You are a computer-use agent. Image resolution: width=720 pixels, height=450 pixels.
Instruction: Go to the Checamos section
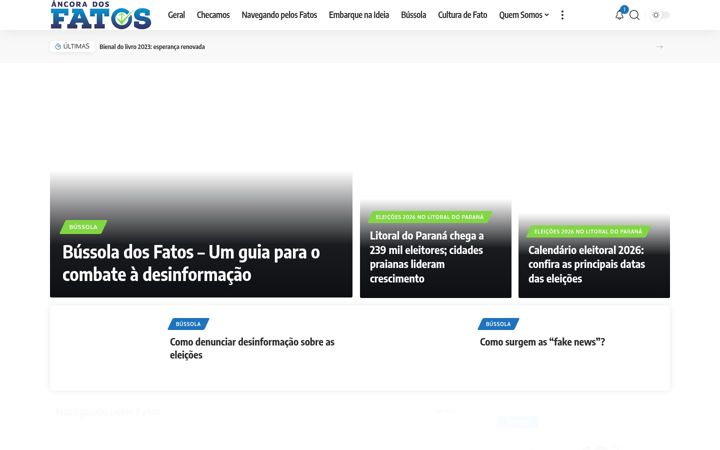point(213,15)
